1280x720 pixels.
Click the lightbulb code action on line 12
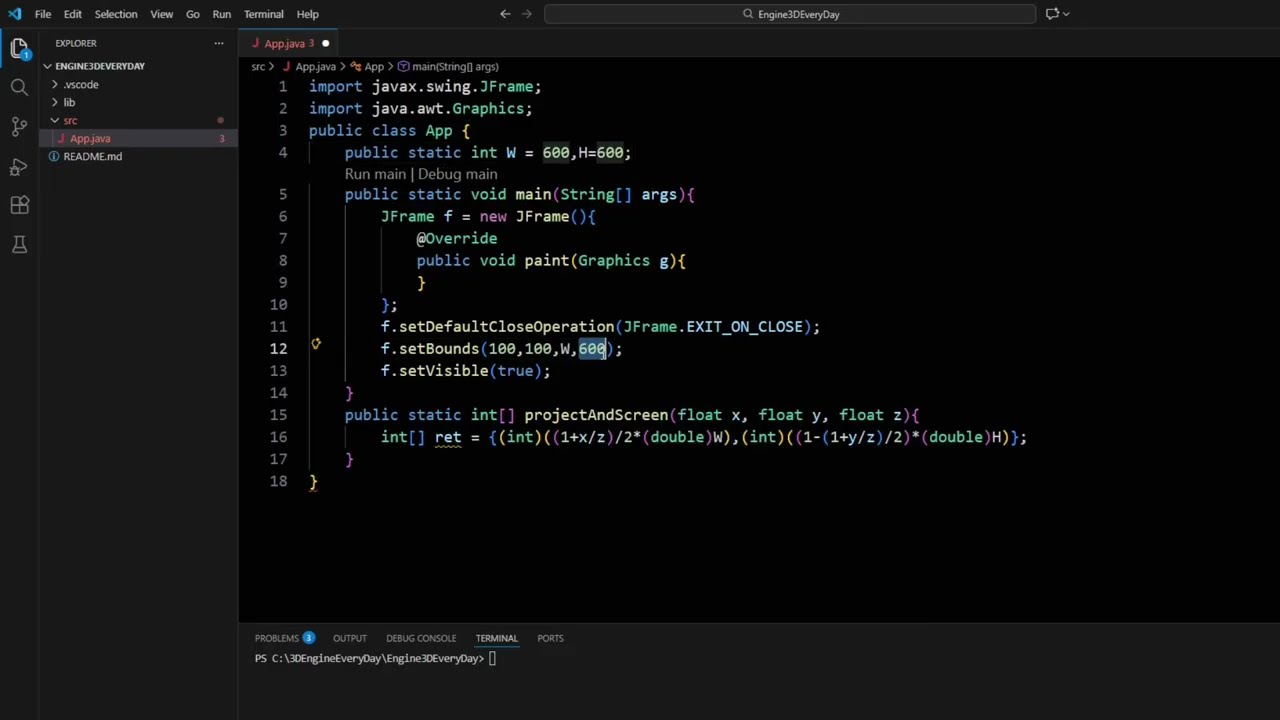point(315,344)
